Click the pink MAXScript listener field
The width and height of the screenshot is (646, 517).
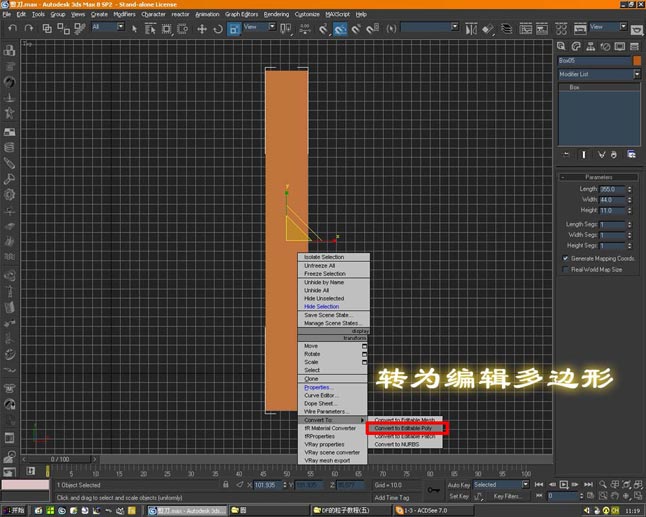coord(25,485)
